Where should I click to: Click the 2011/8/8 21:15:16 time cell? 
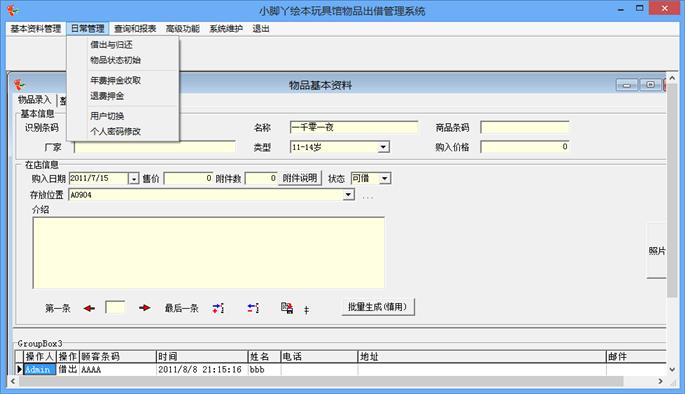[202, 370]
